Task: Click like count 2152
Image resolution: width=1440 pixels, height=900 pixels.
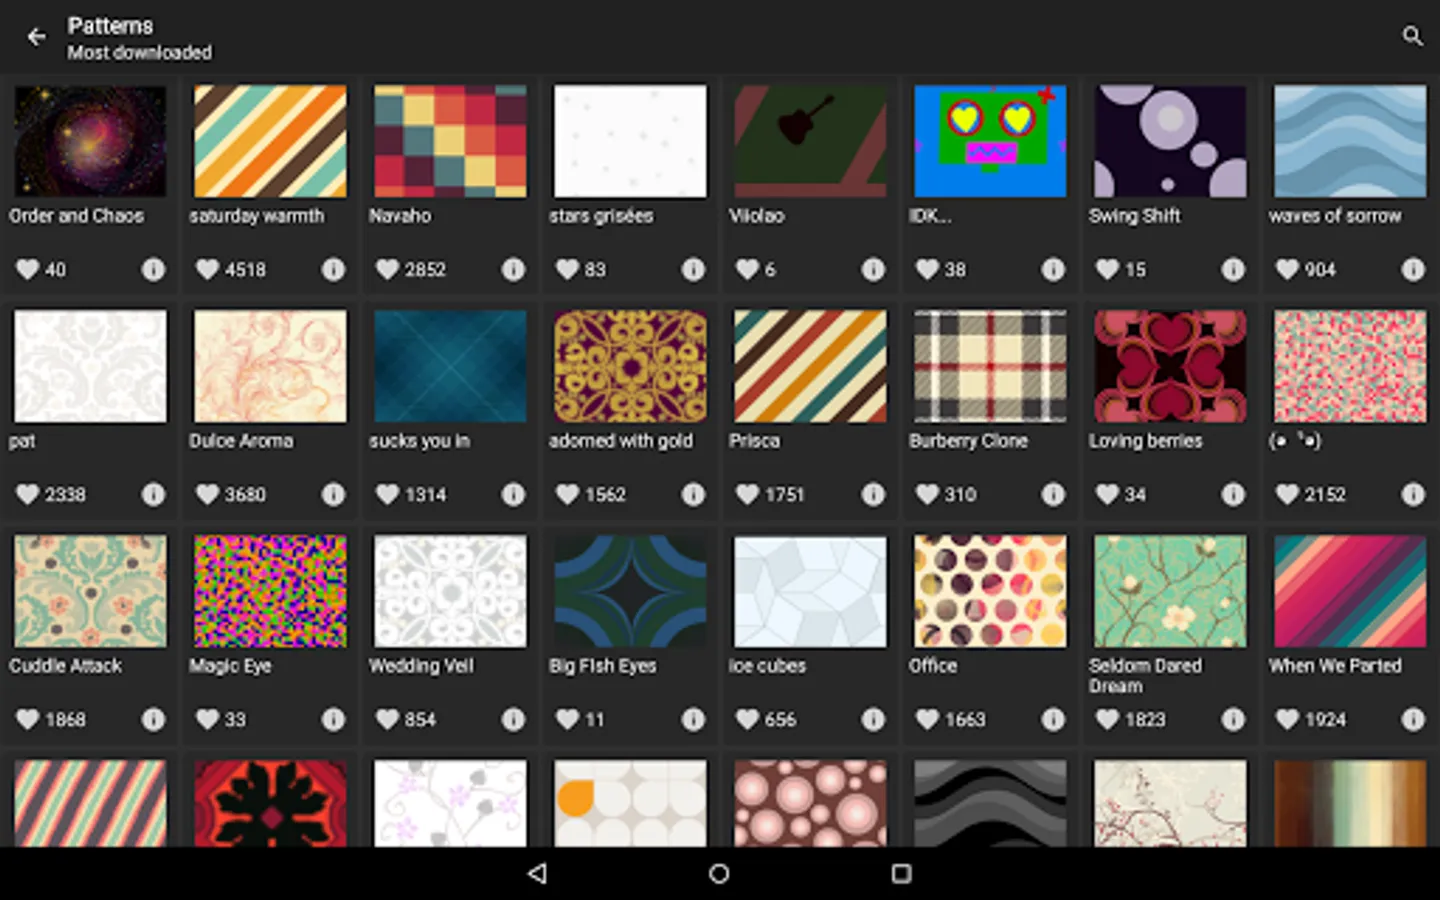Action: coord(1325,494)
